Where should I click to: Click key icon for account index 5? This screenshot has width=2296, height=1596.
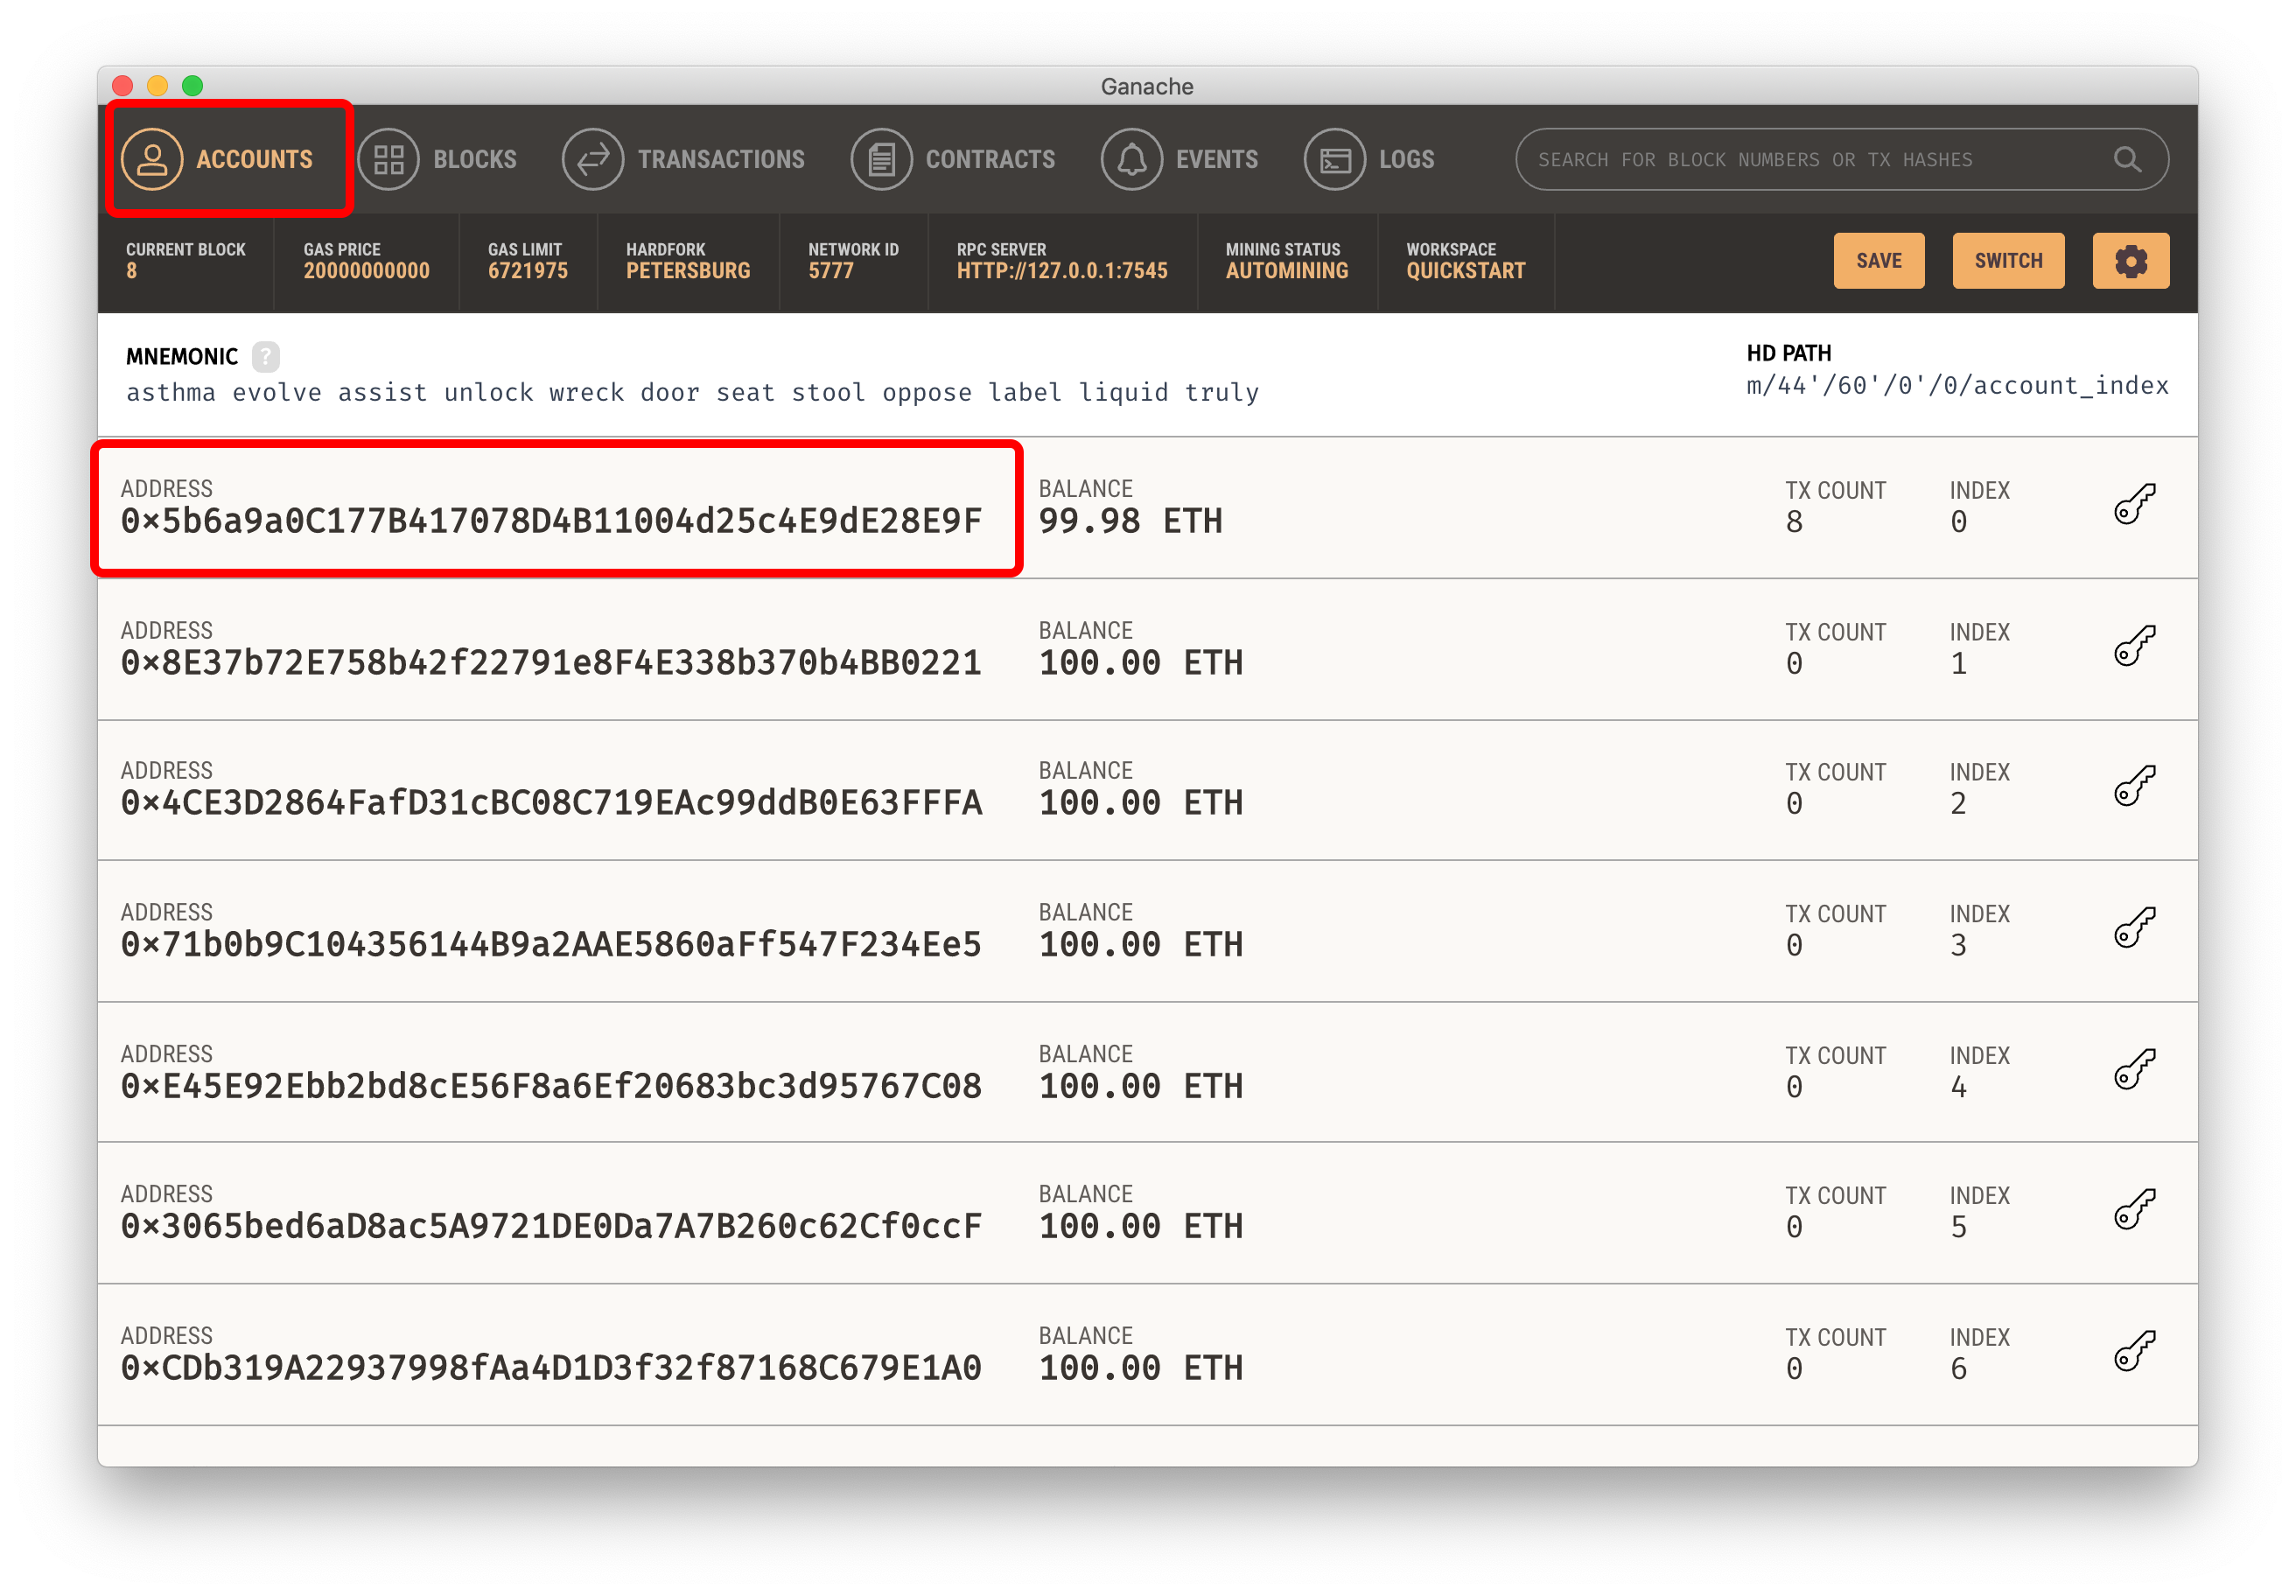click(x=2133, y=1211)
